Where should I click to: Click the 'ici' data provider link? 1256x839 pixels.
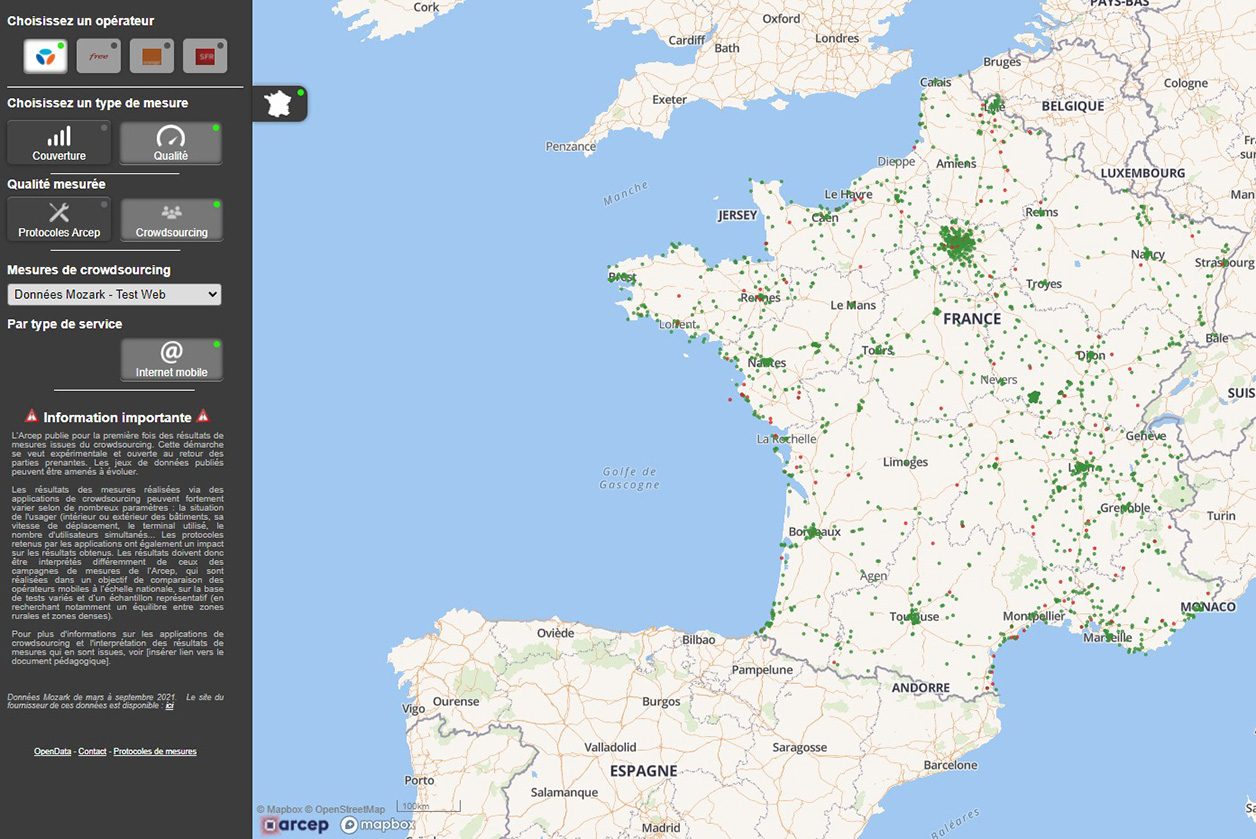click(x=170, y=706)
